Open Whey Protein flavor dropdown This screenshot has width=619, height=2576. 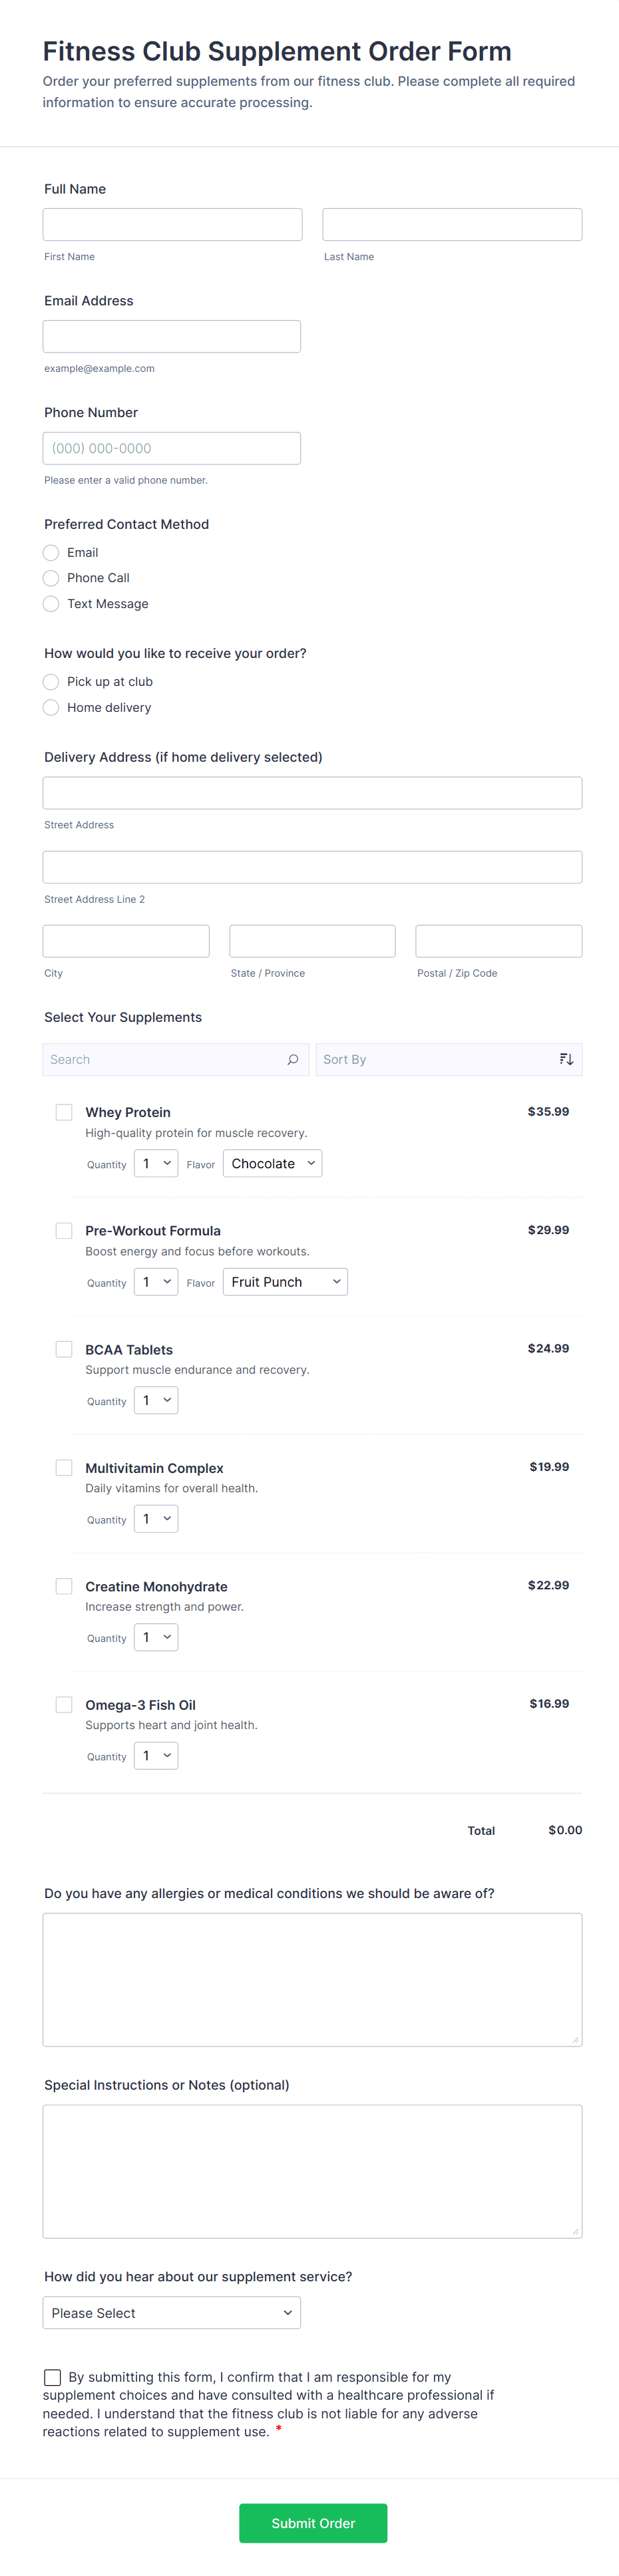(x=272, y=1164)
